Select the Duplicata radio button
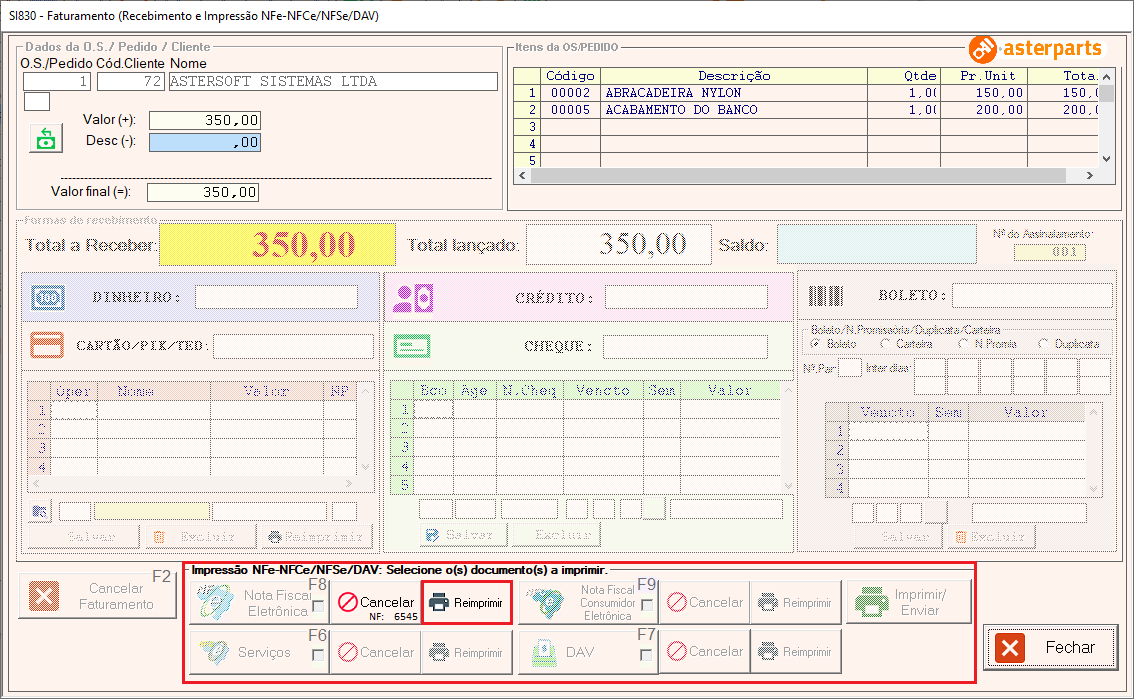Image resolution: width=1134 pixels, height=699 pixels. click(x=1043, y=344)
